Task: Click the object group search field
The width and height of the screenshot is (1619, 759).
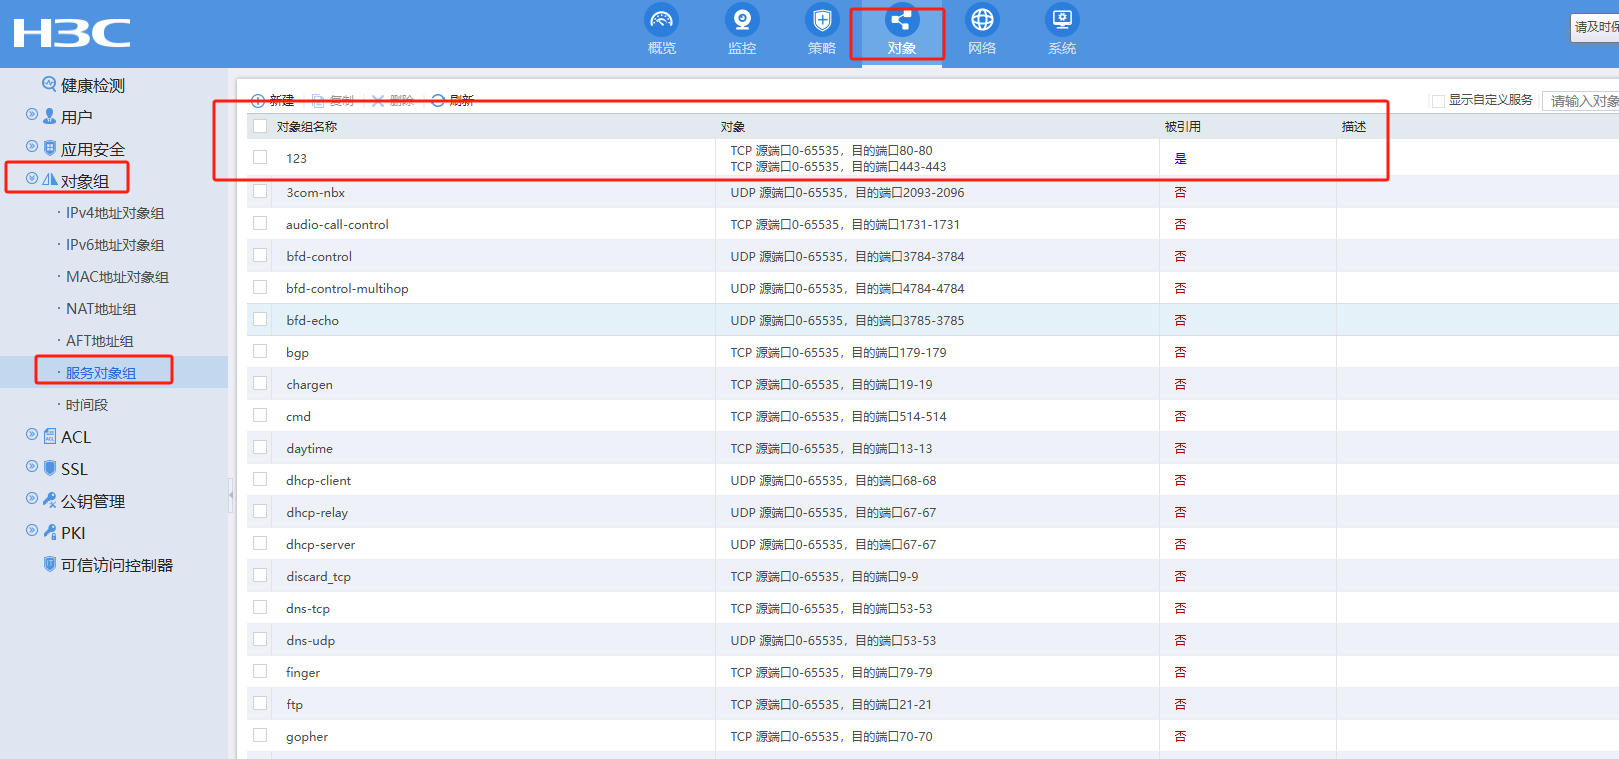Action: (1581, 101)
